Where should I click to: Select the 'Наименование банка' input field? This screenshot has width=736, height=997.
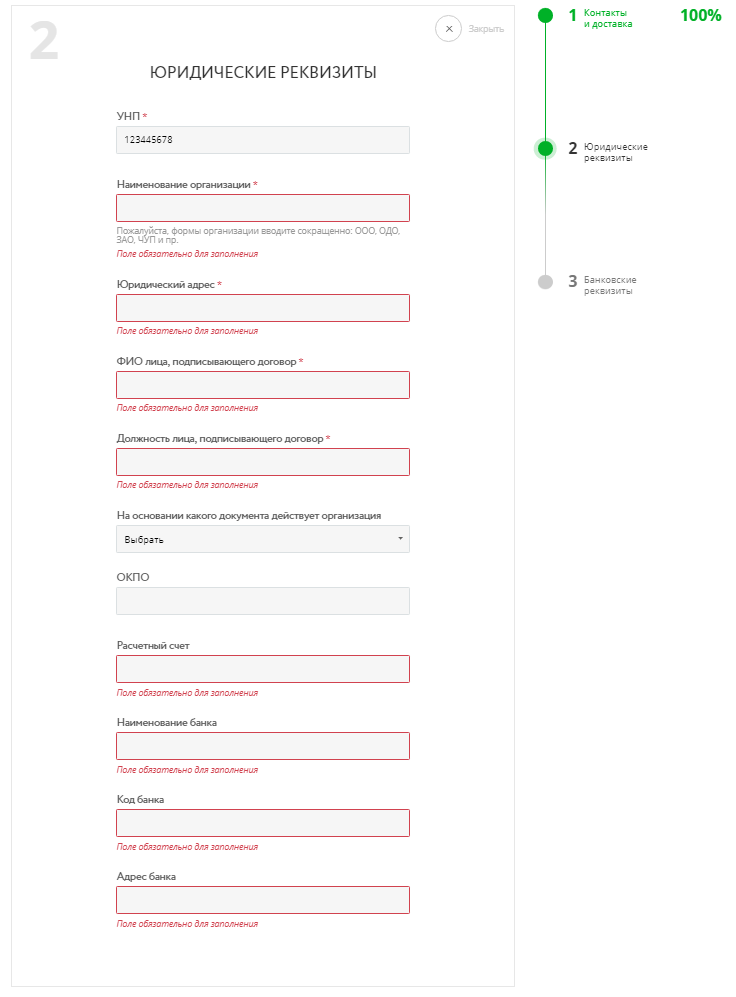point(263,746)
